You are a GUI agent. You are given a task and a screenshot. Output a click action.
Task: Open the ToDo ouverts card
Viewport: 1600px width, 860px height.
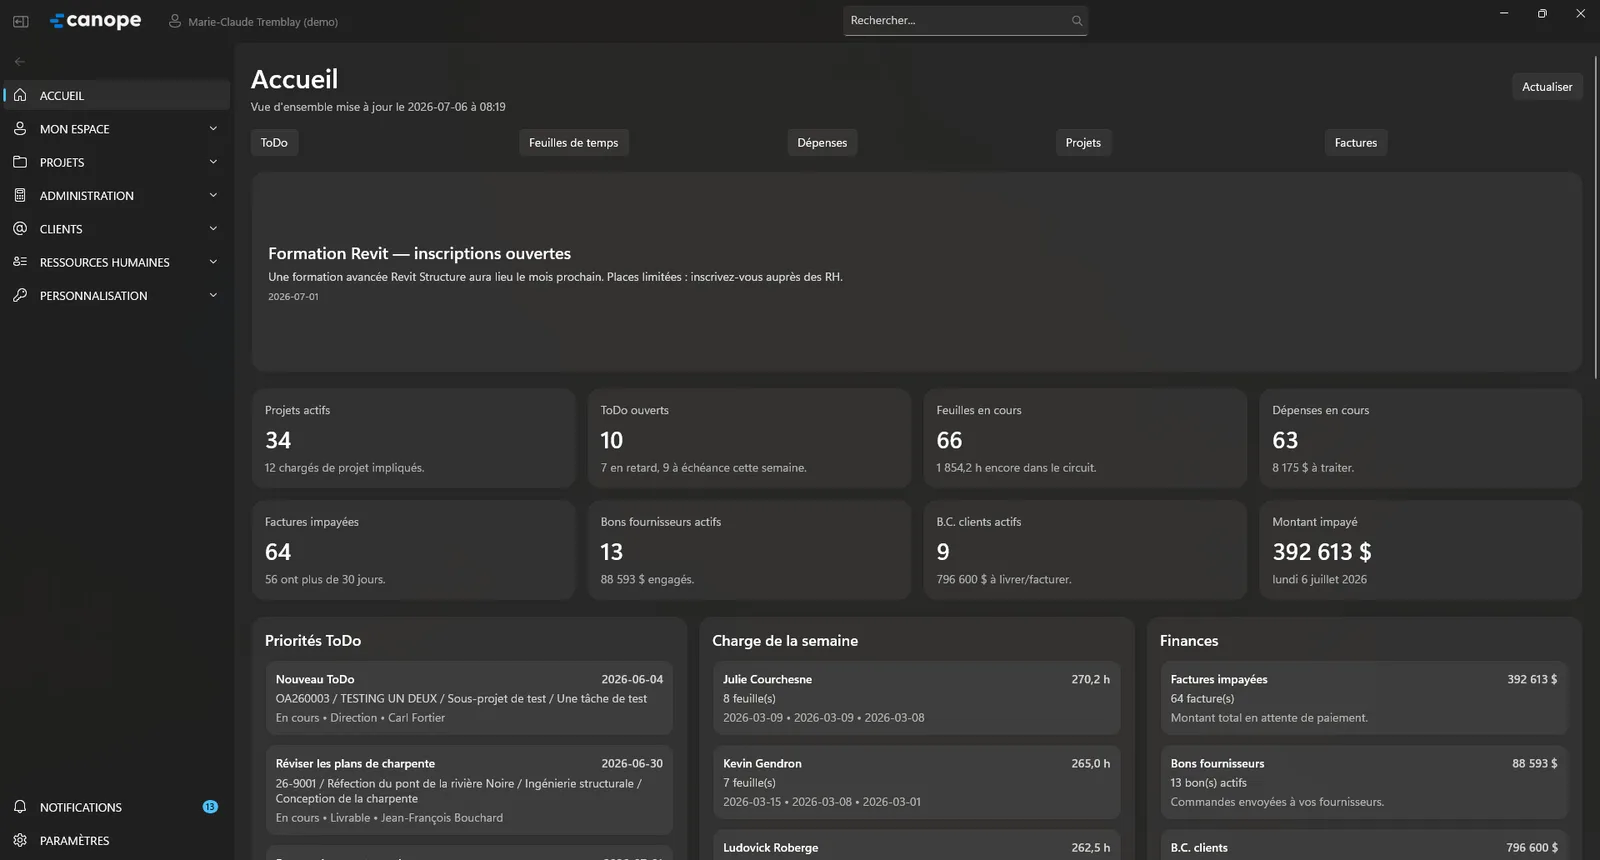(x=749, y=438)
